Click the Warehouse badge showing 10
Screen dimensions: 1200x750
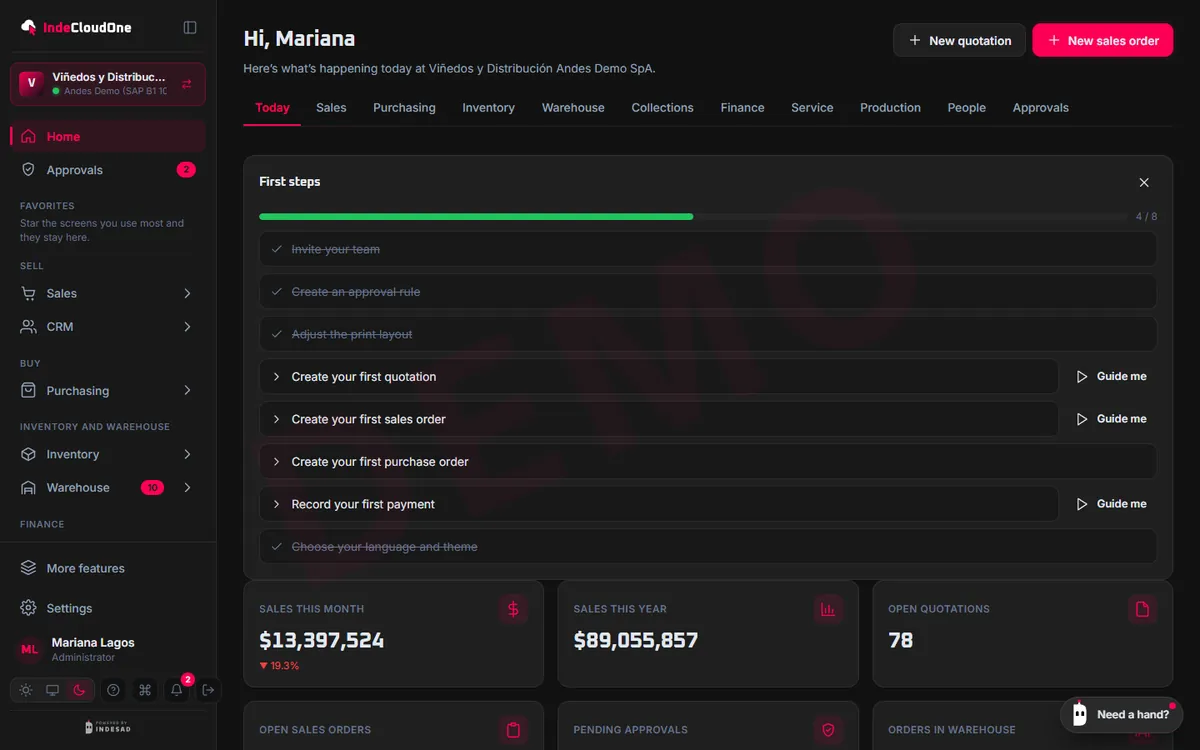tap(152, 488)
